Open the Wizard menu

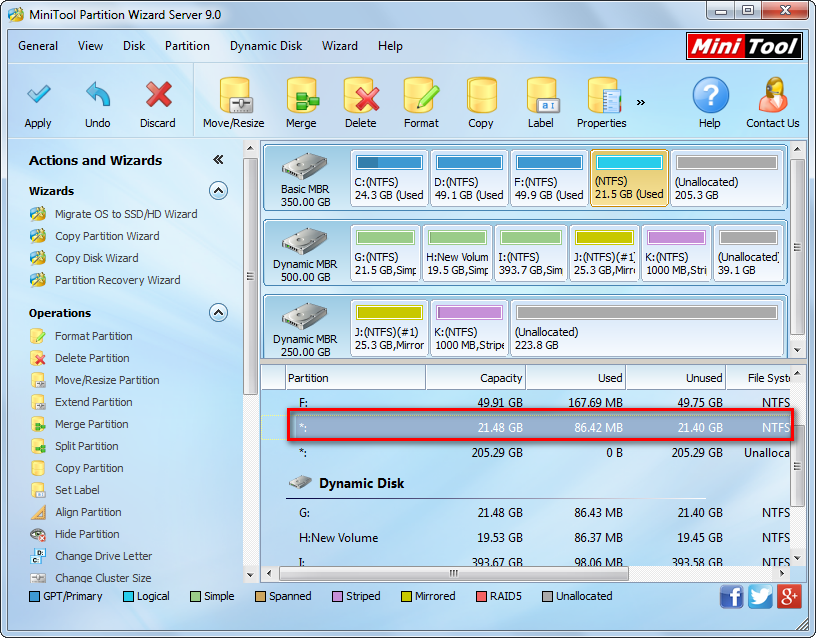pyautogui.click(x=340, y=46)
